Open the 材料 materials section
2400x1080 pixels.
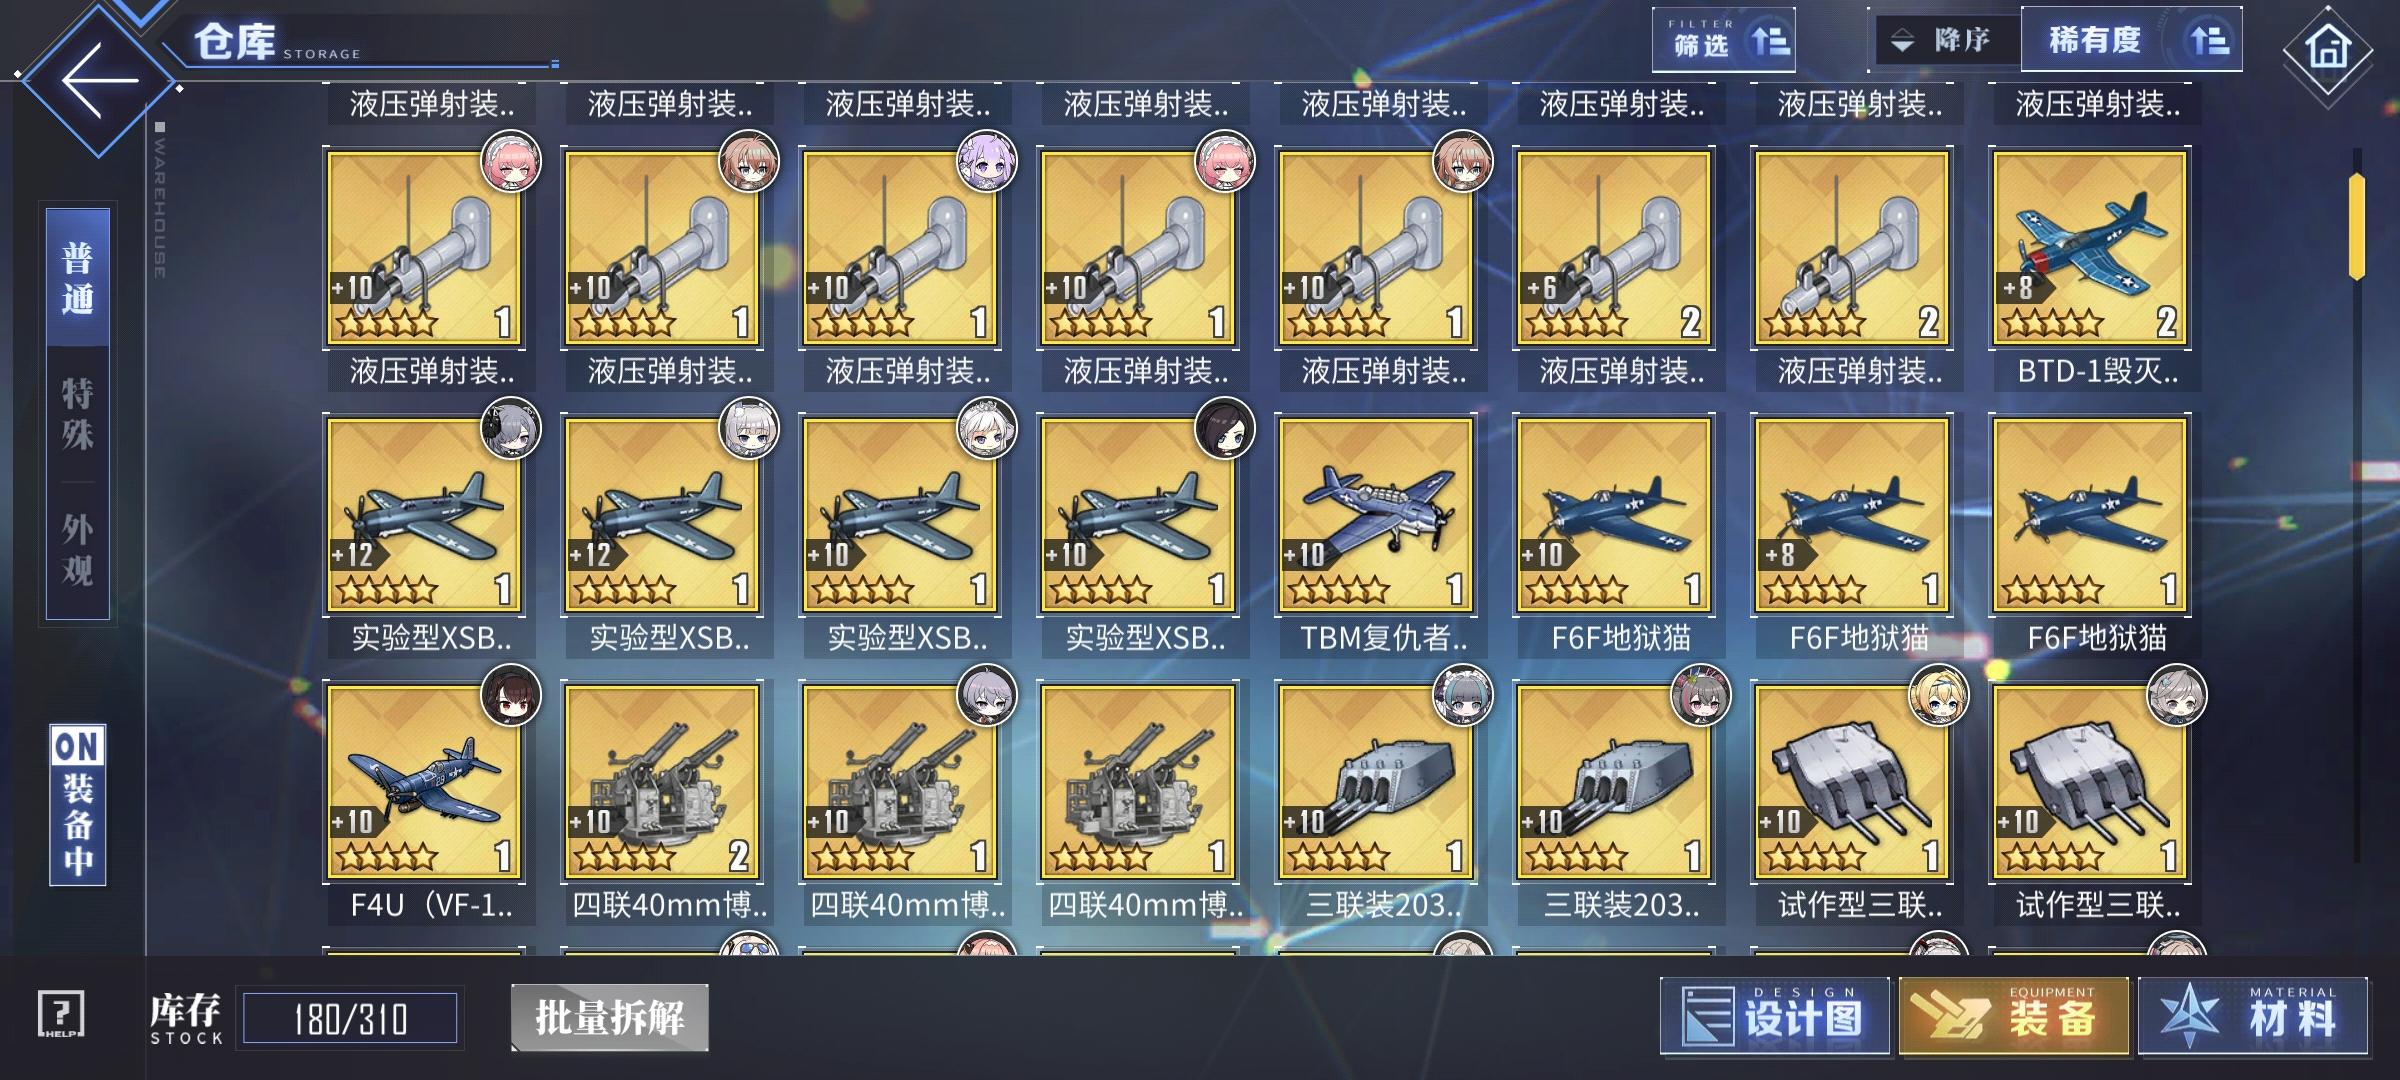2253,1016
